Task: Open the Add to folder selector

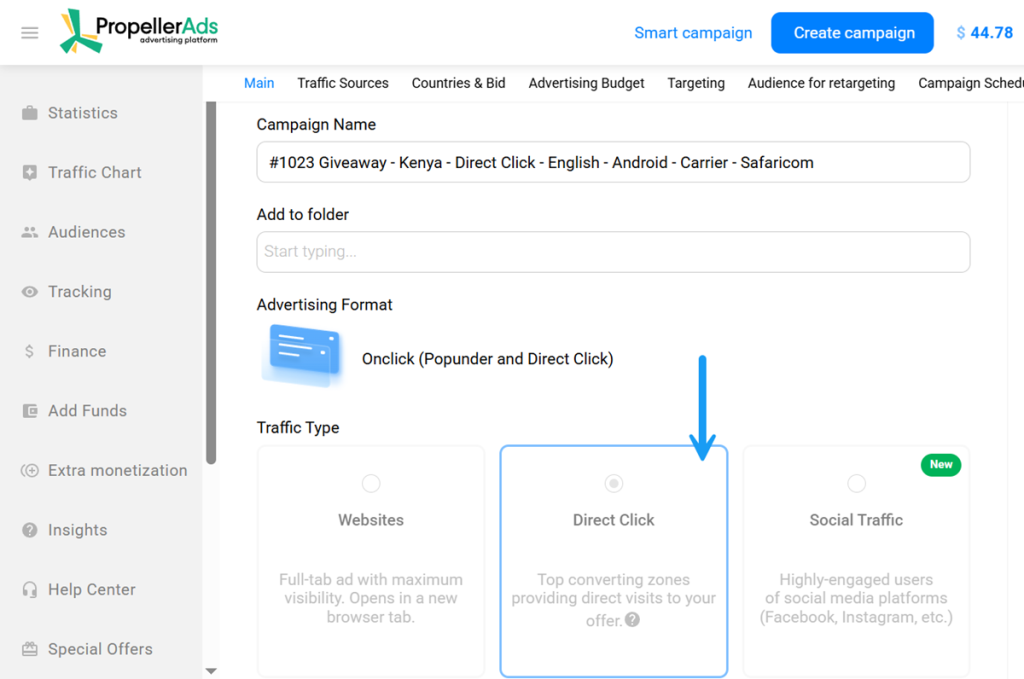Action: coord(613,252)
